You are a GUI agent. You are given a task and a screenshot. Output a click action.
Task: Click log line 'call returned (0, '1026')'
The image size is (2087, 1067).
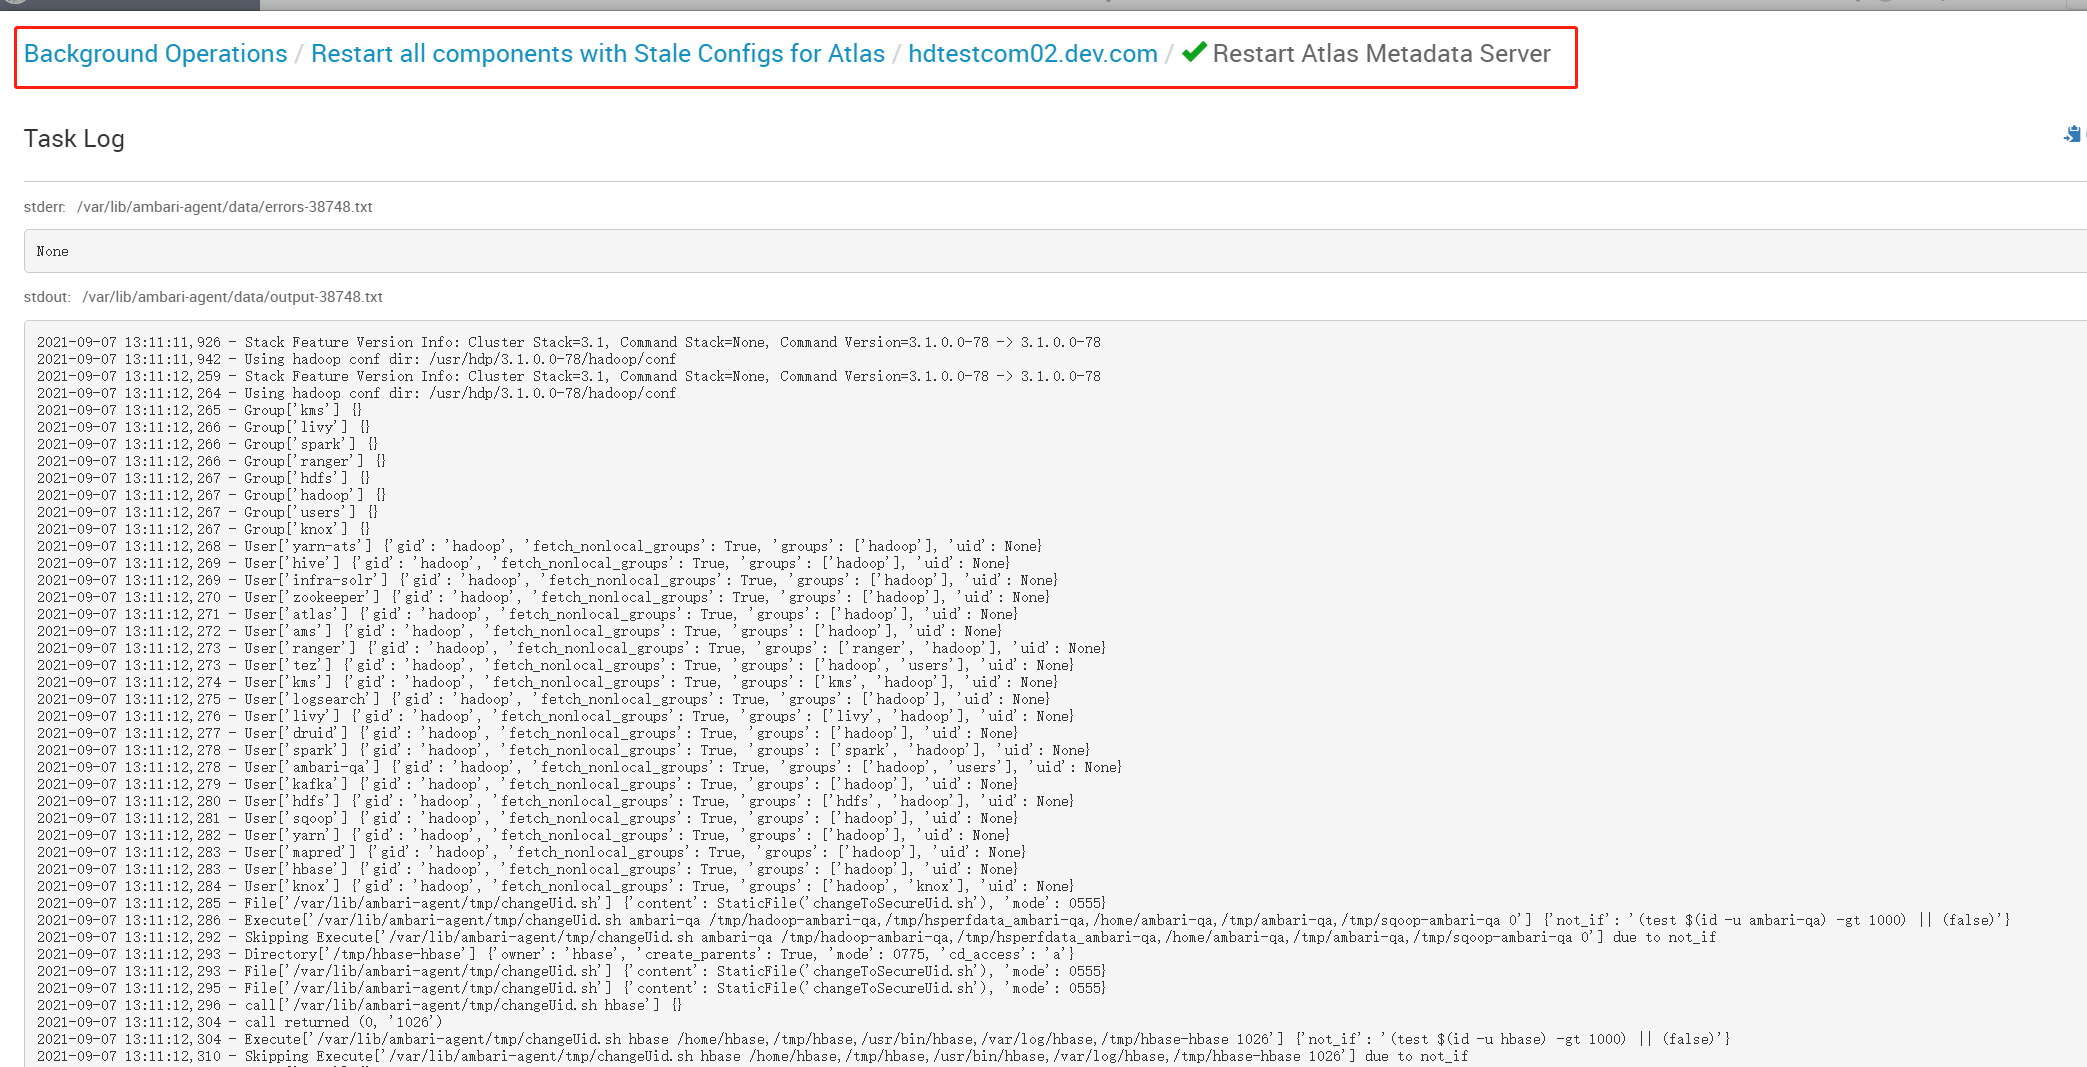239,1022
